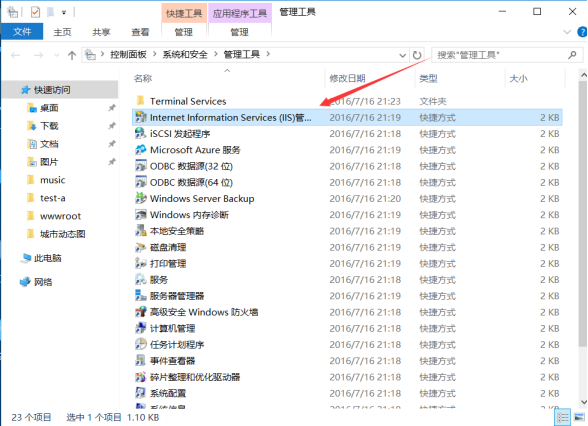Click the 任务计划程序 clock icon
The height and width of the screenshot is (426, 588).
pyautogui.click(x=141, y=344)
